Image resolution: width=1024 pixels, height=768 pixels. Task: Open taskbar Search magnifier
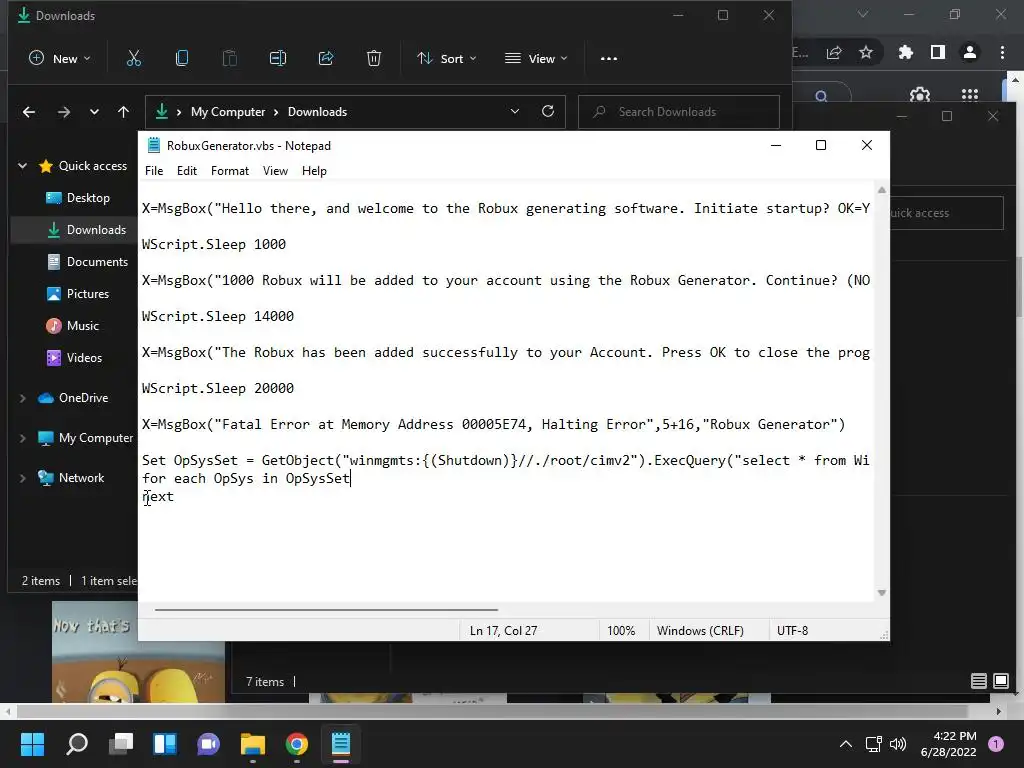point(77,744)
